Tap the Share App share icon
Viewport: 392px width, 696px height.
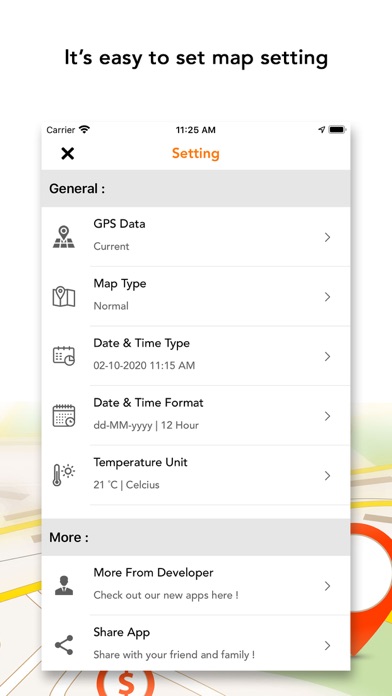64,645
